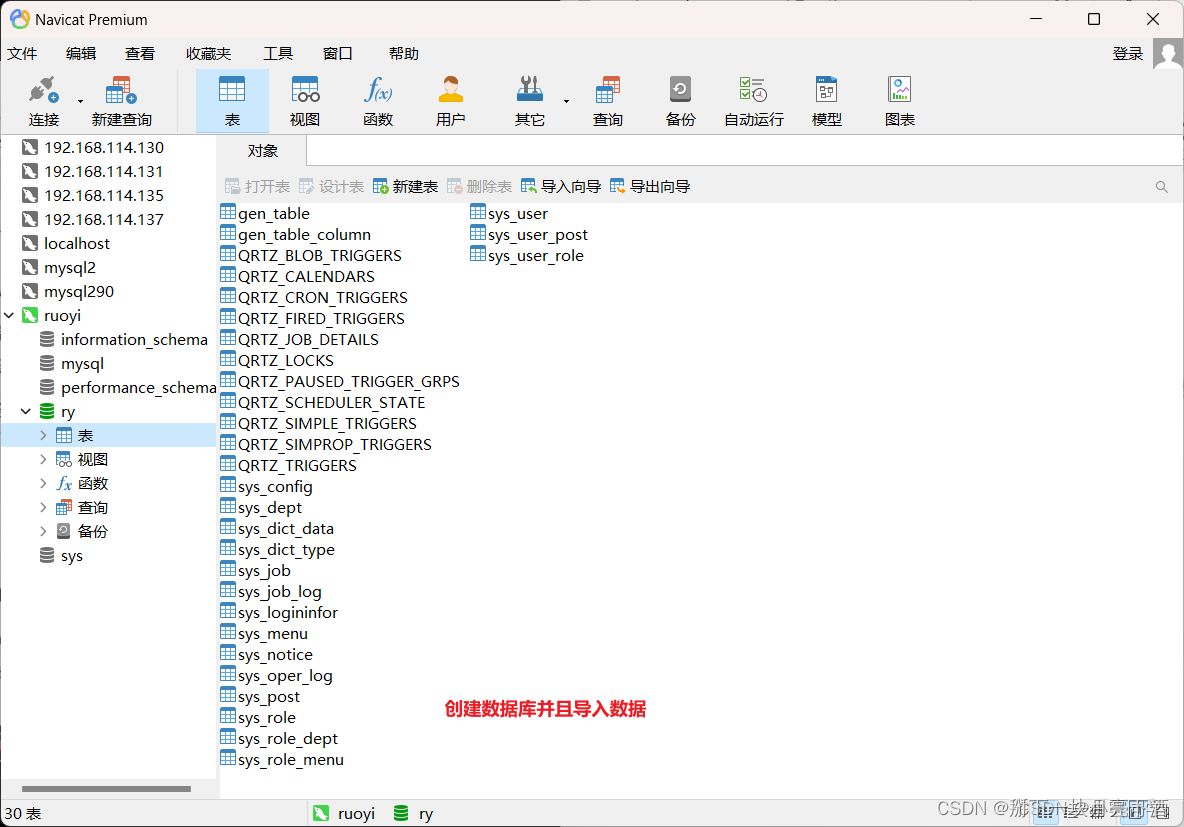Click the 删除表 (Delete Table) button
1184x827 pixels.
[479, 187]
